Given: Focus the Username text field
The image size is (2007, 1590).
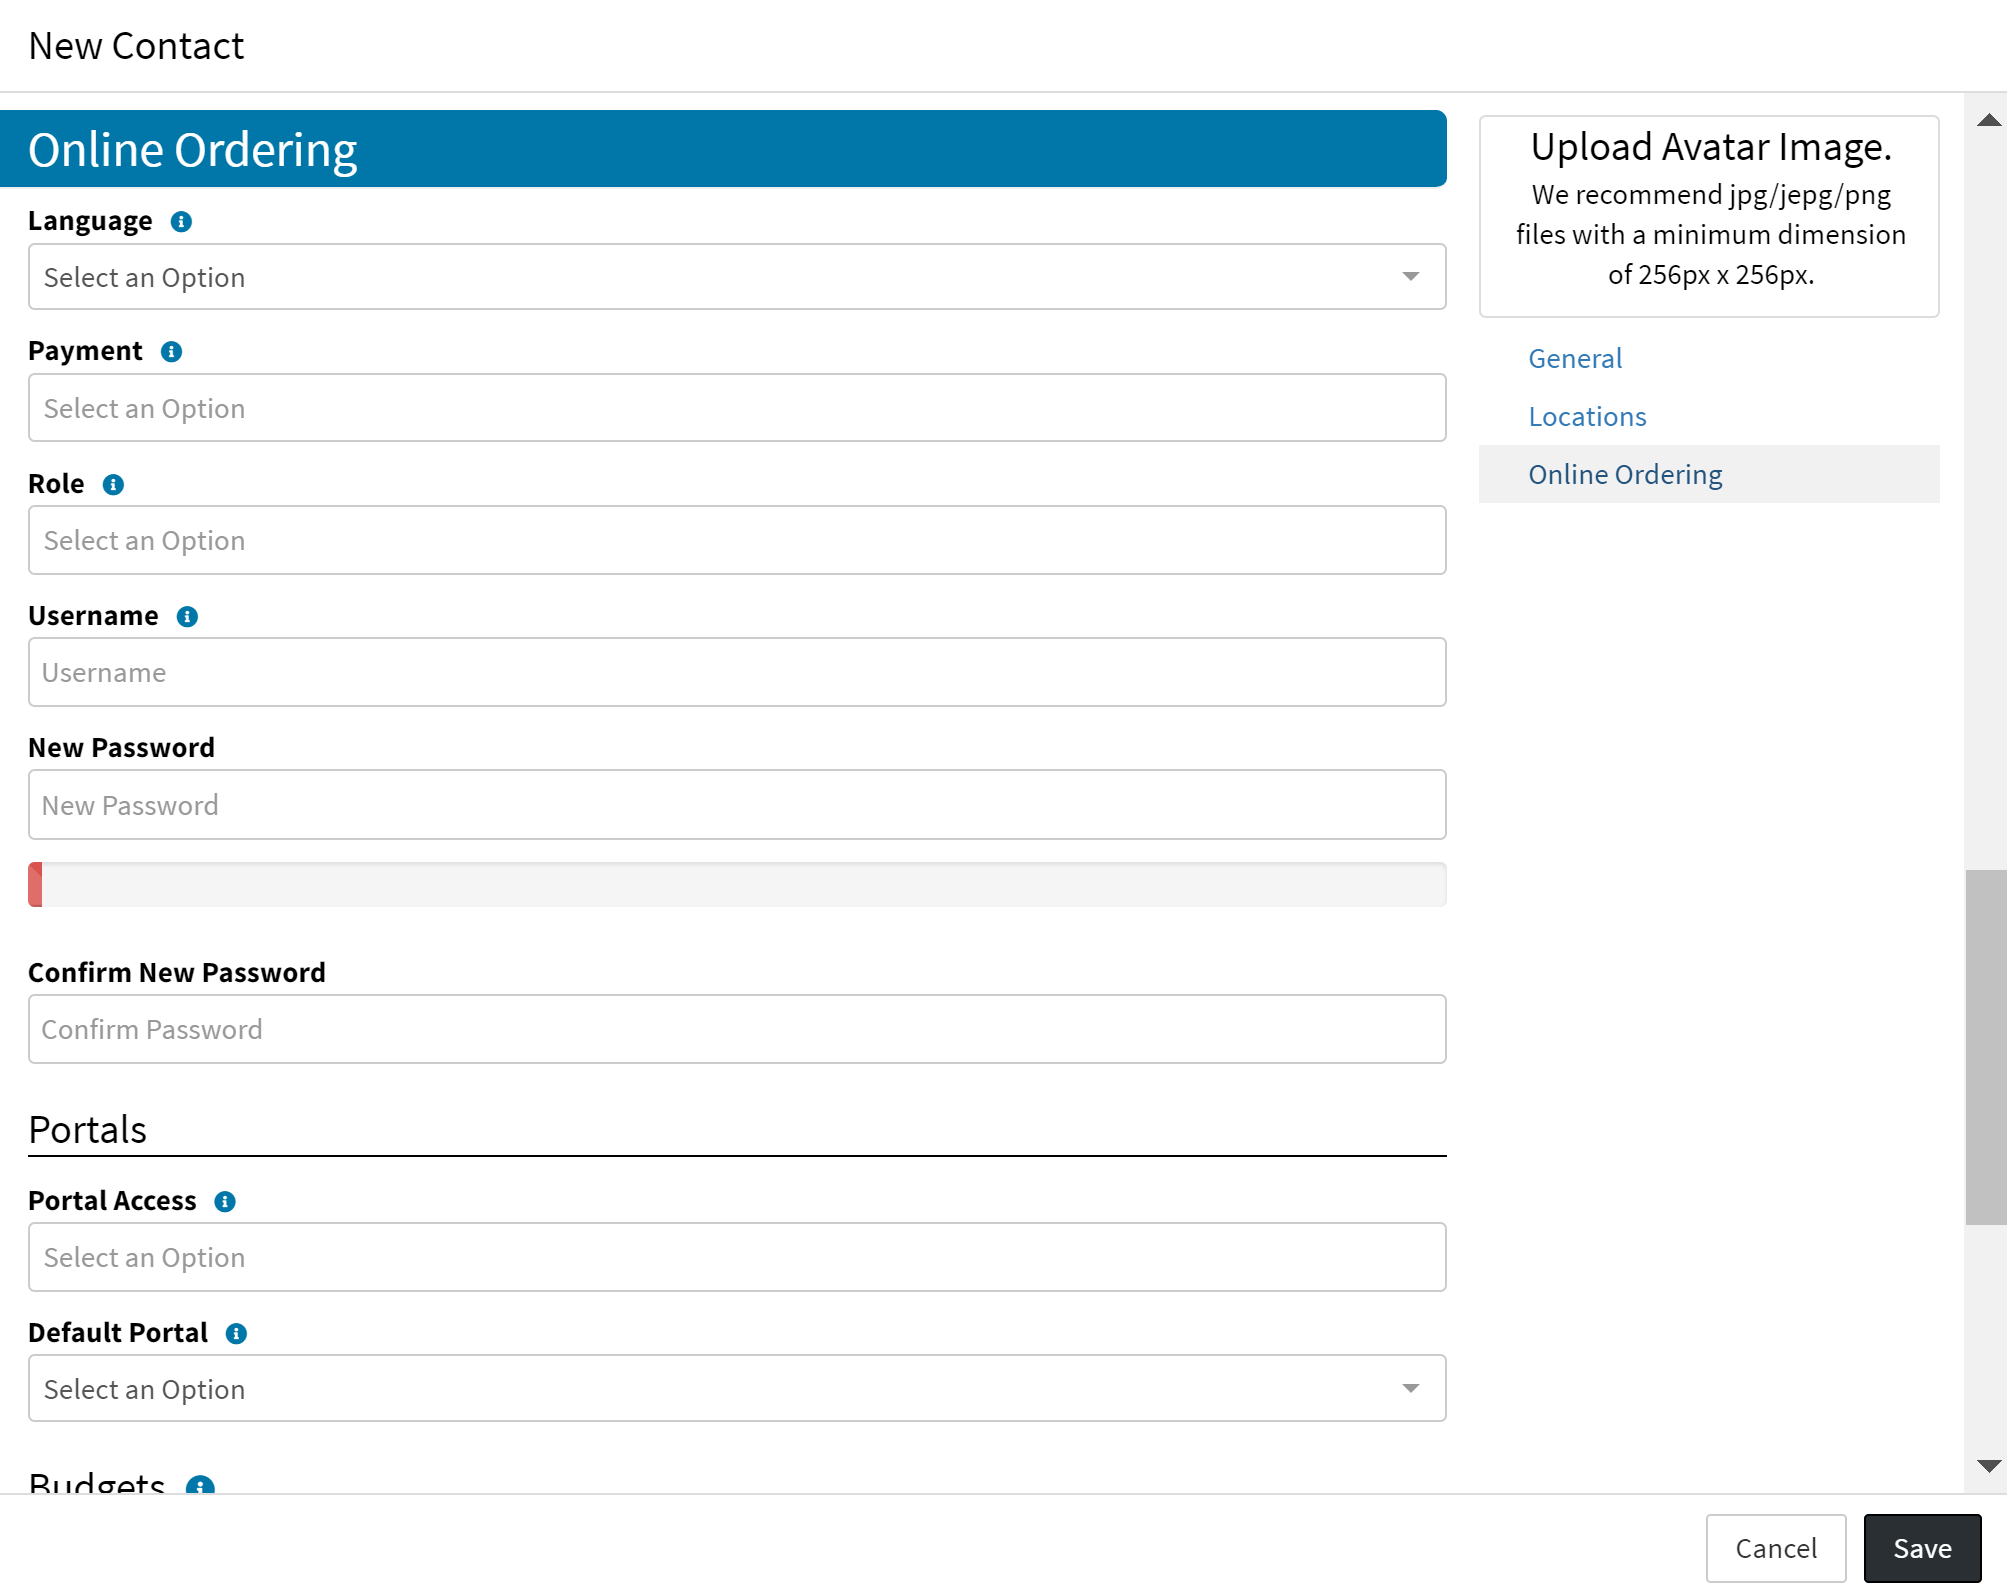Looking at the screenshot, I should tap(737, 673).
